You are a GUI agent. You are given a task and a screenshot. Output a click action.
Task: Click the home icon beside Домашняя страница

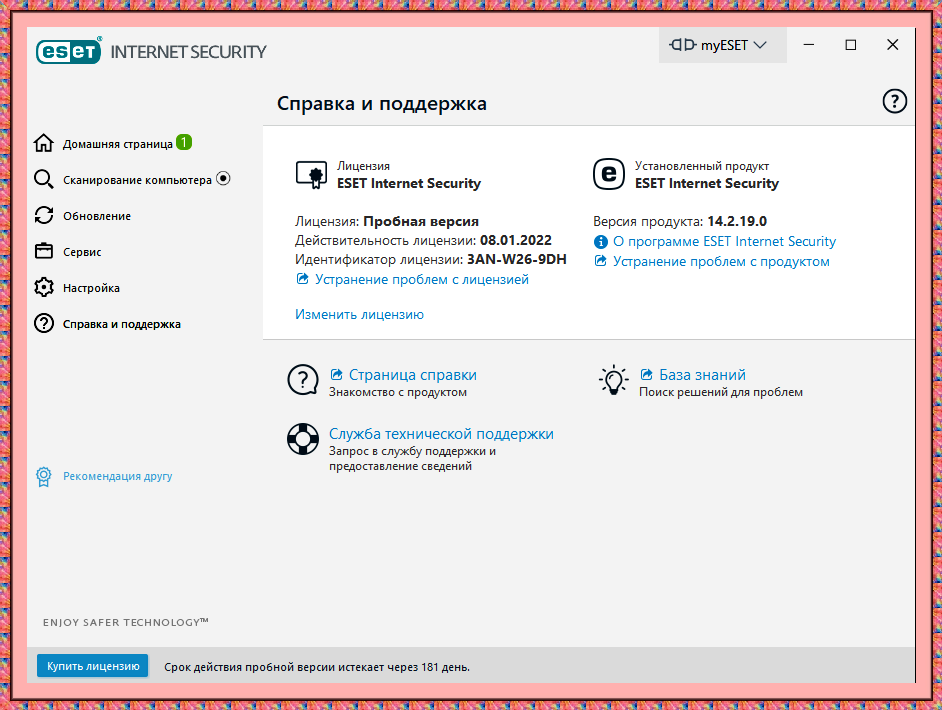coord(43,143)
